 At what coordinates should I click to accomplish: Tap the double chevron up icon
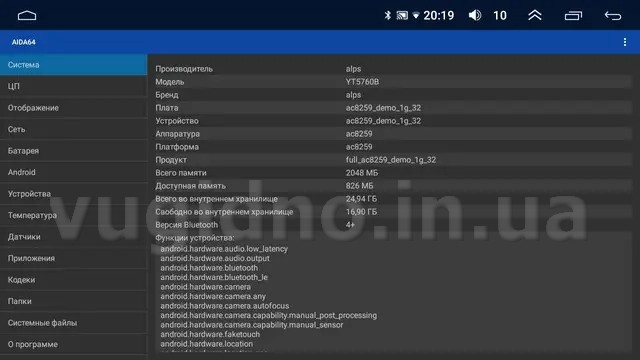pyautogui.click(x=535, y=16)
